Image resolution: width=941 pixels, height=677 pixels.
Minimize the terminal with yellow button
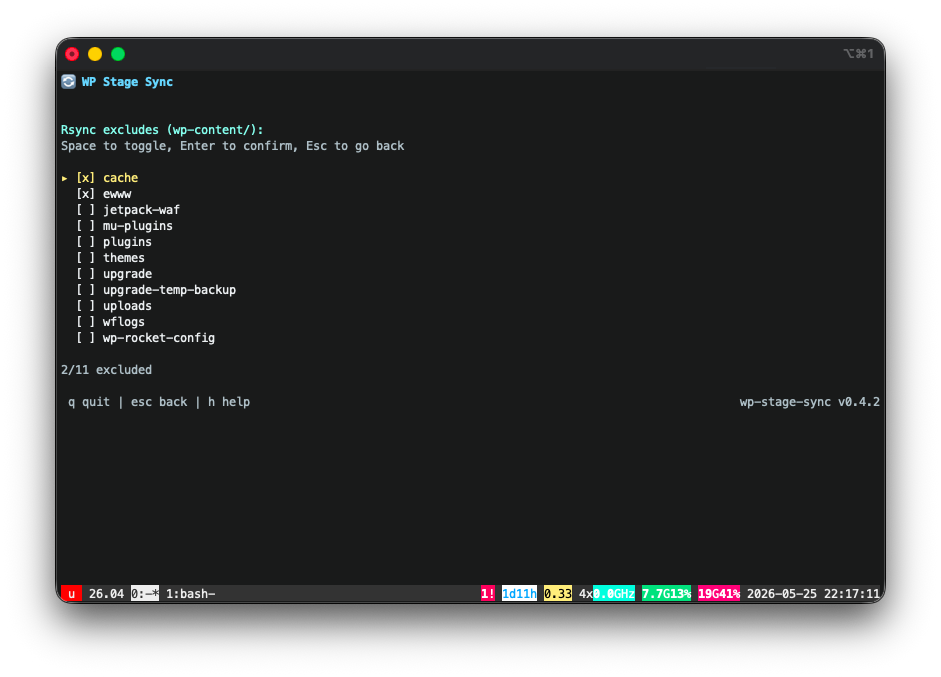[95, 54]
